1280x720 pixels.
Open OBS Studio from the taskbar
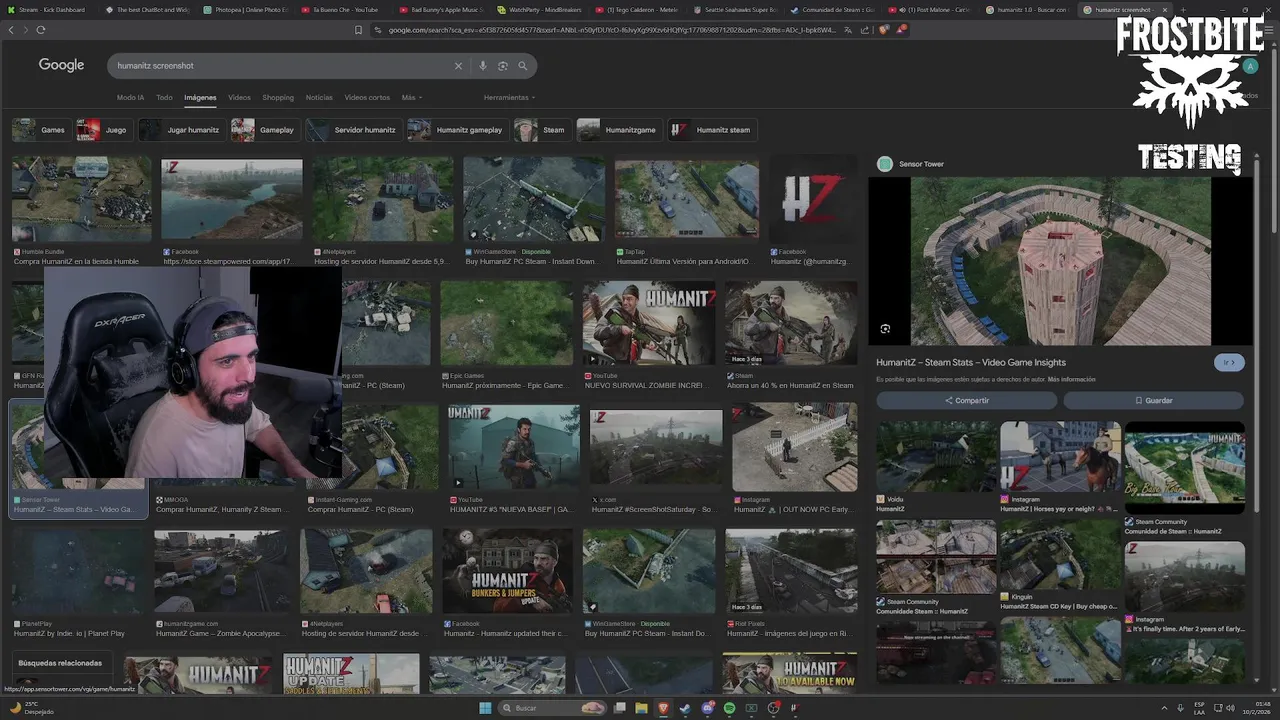point(773,708)
